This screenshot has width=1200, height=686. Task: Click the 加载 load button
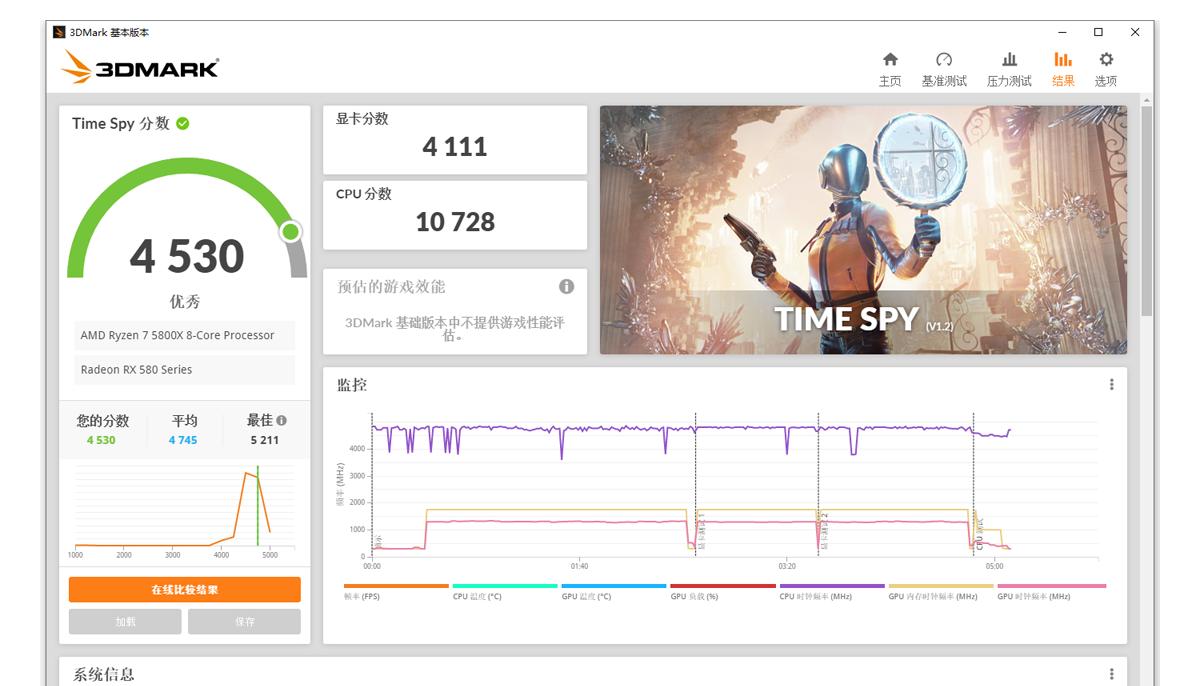pos(125,621)
